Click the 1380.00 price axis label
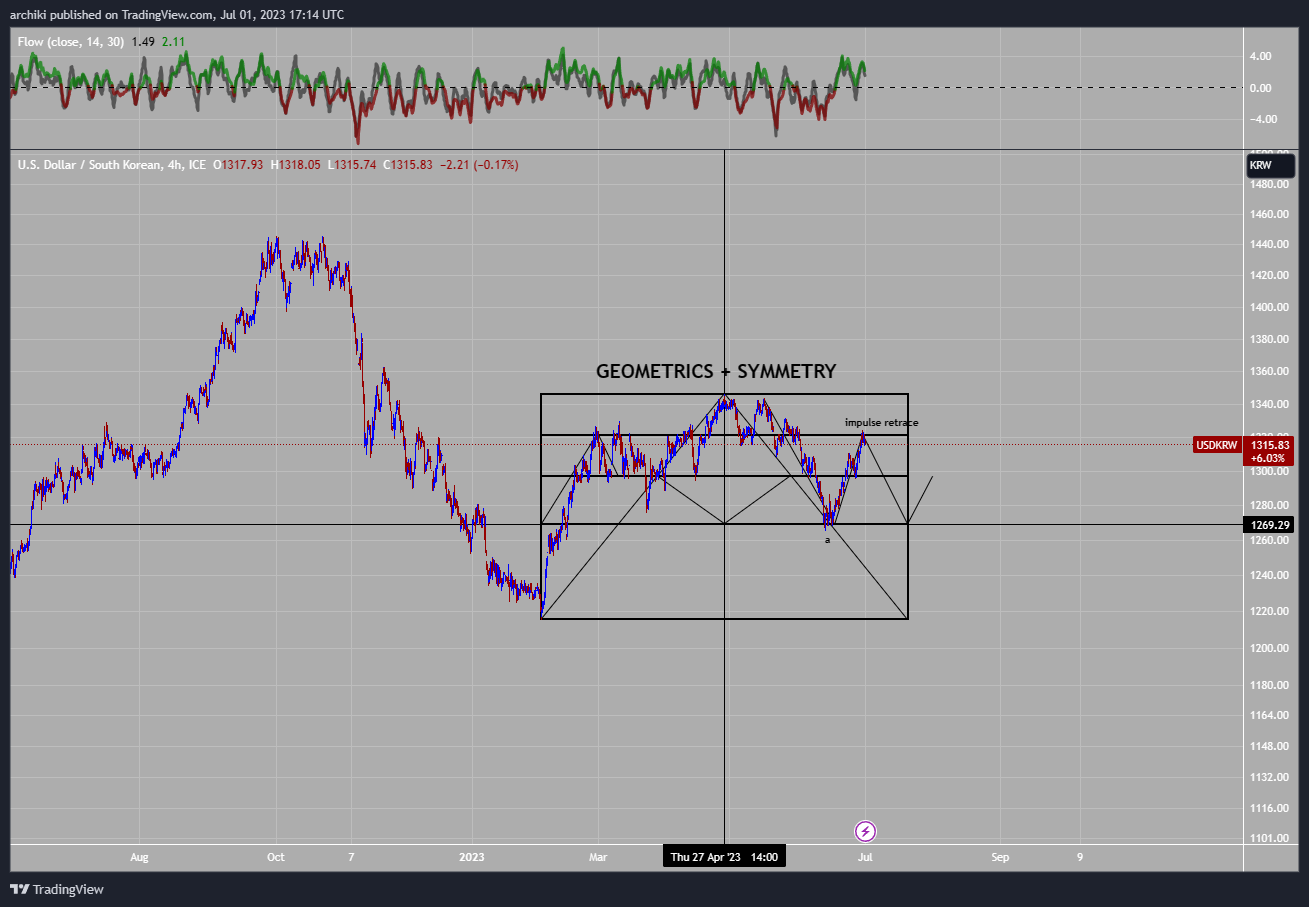 coord(1267,339)
